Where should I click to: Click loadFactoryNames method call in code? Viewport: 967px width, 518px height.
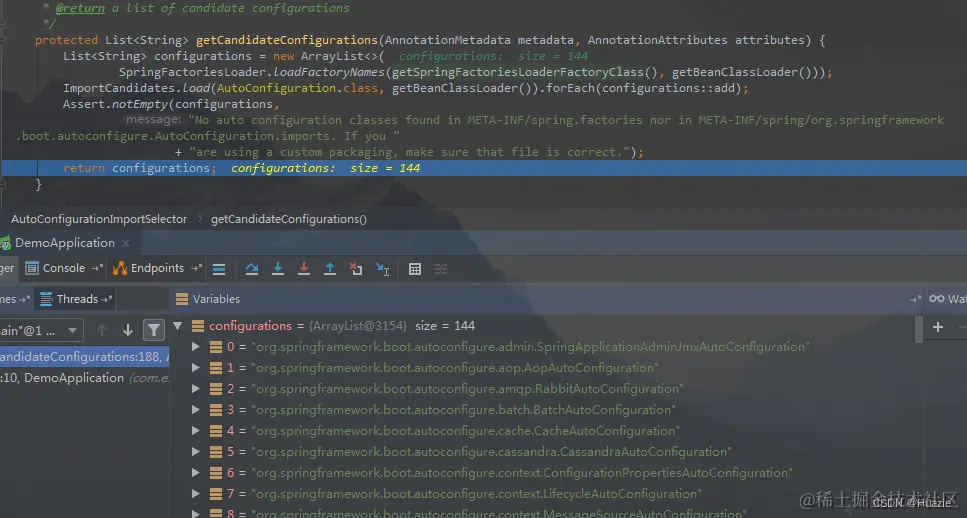click(330, 72)
